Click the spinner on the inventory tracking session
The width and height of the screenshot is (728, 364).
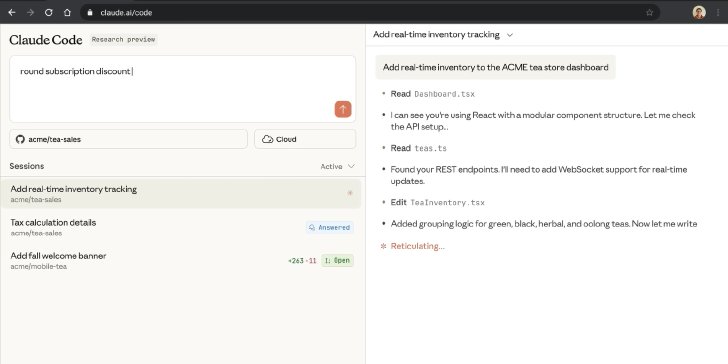(350, 193)
